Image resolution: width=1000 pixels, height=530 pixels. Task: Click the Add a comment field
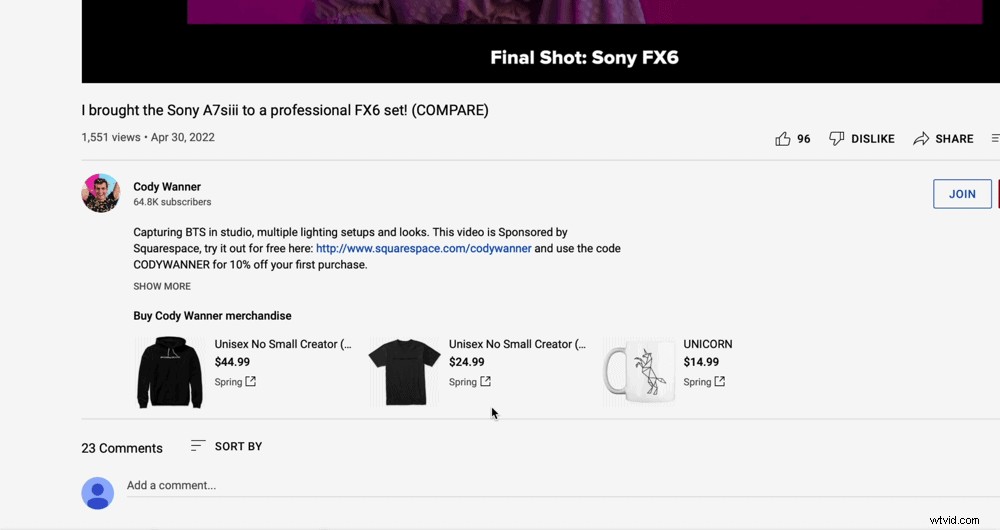coord(400,486)
